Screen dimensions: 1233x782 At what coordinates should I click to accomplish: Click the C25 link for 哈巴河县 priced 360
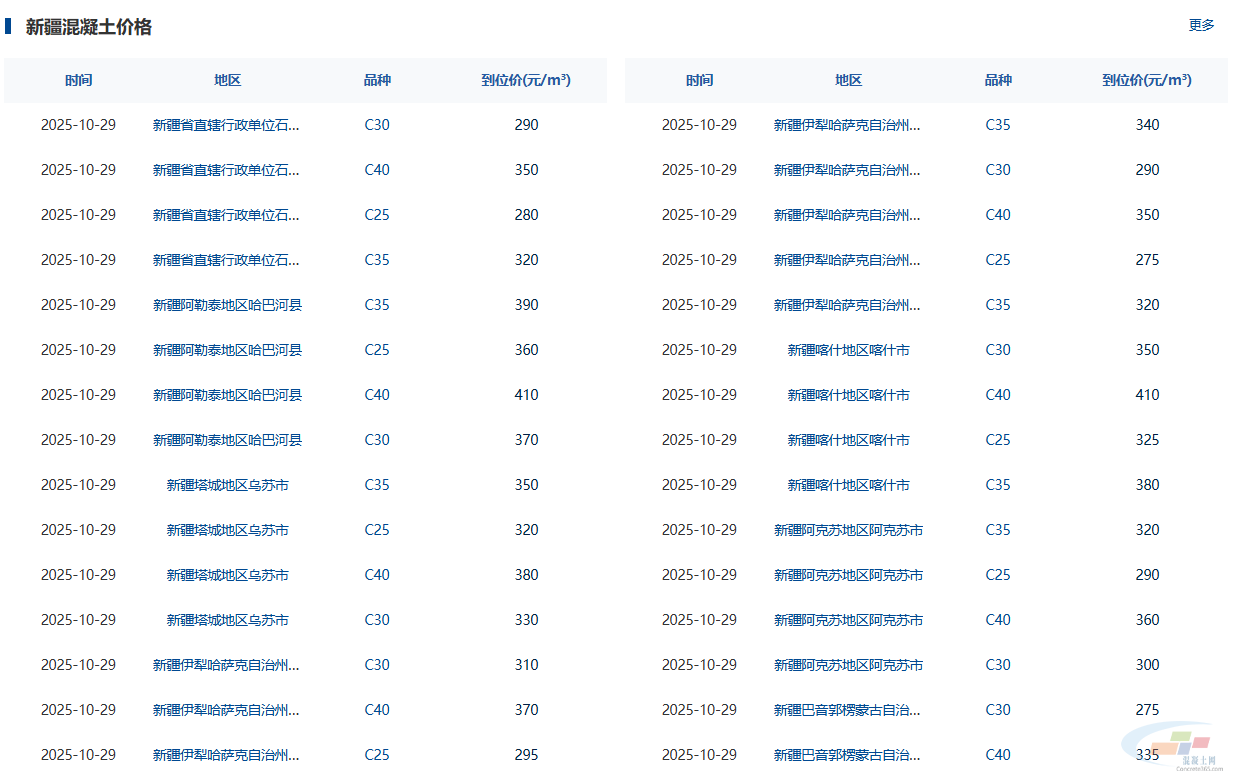pos(377,350)
